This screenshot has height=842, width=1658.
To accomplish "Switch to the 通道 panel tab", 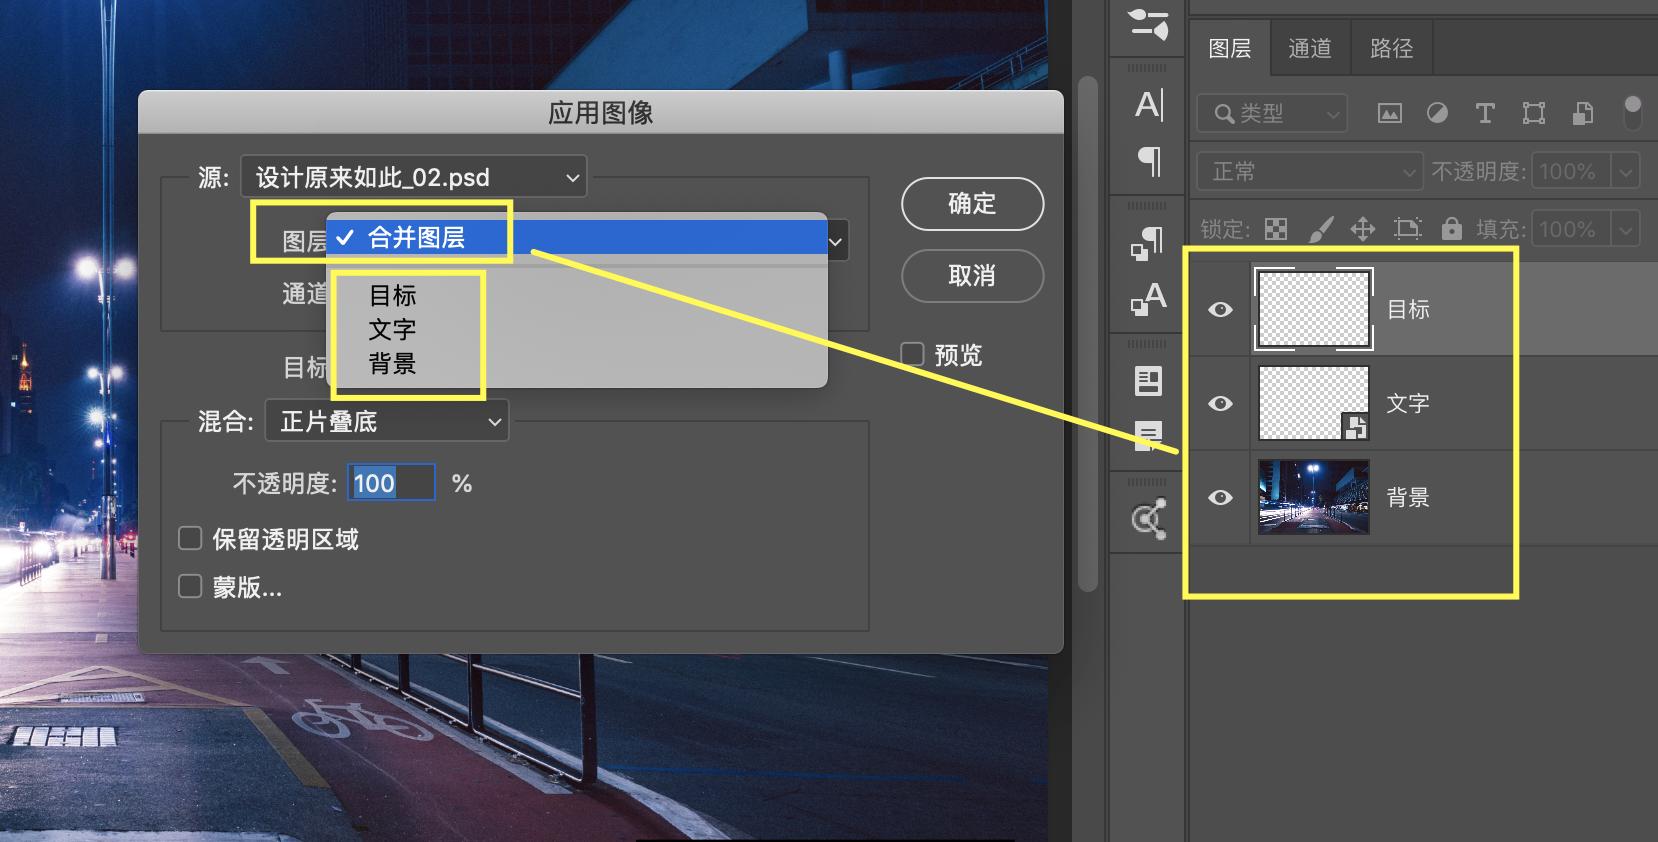I will pos(1310,48).
